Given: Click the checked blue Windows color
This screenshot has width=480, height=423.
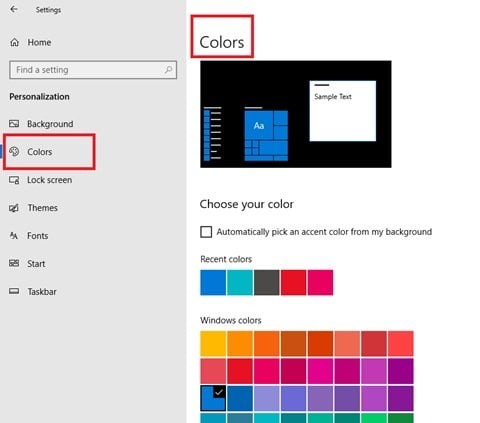Looking at the screenshot, I should click(213, 398).
